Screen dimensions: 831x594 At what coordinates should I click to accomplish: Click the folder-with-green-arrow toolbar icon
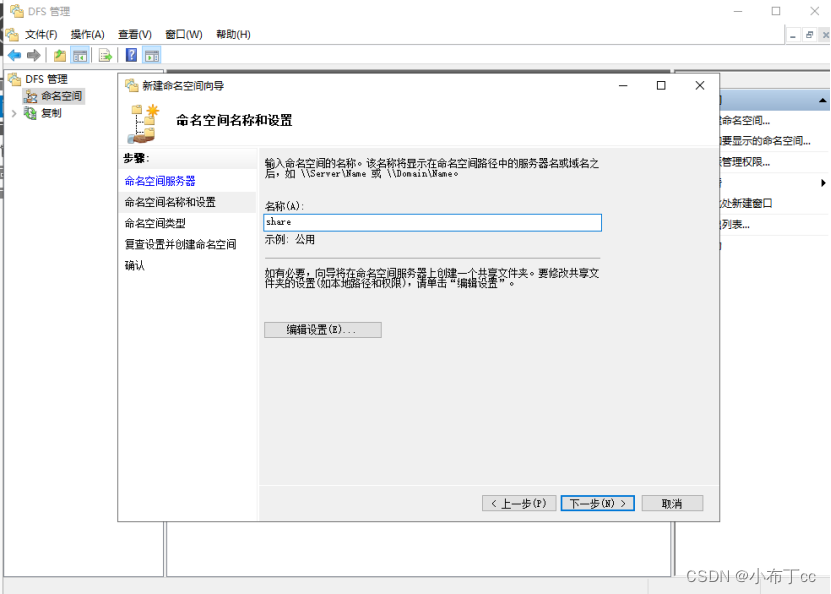(x=59, y=55)
